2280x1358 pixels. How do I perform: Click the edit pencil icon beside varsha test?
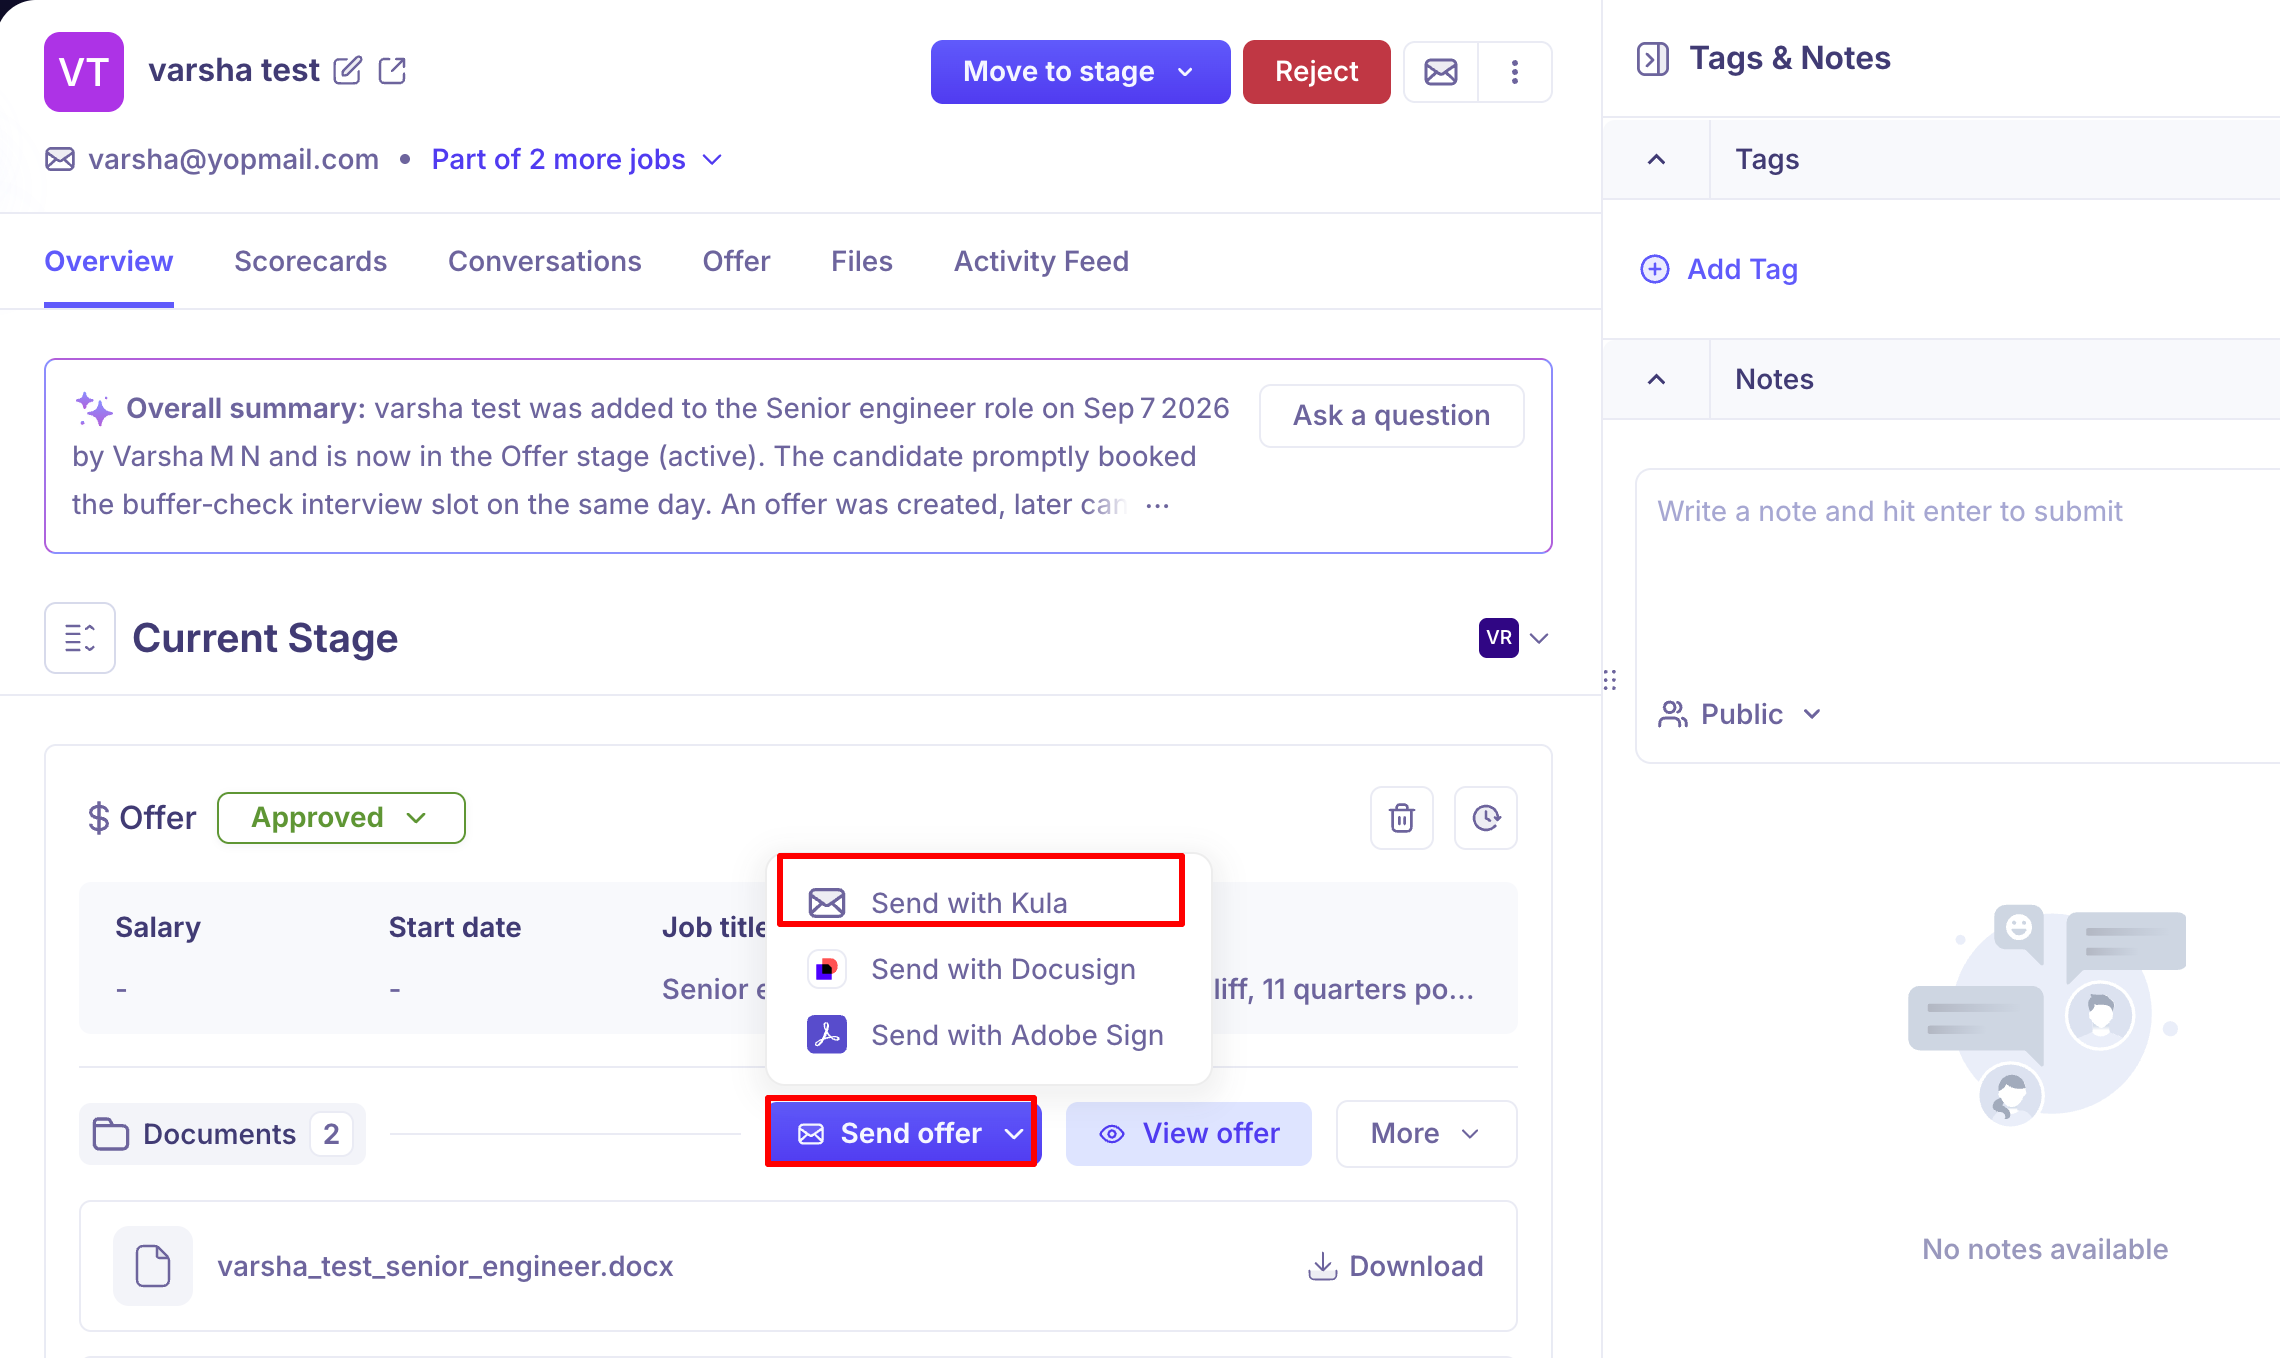(x=347, y=71)
